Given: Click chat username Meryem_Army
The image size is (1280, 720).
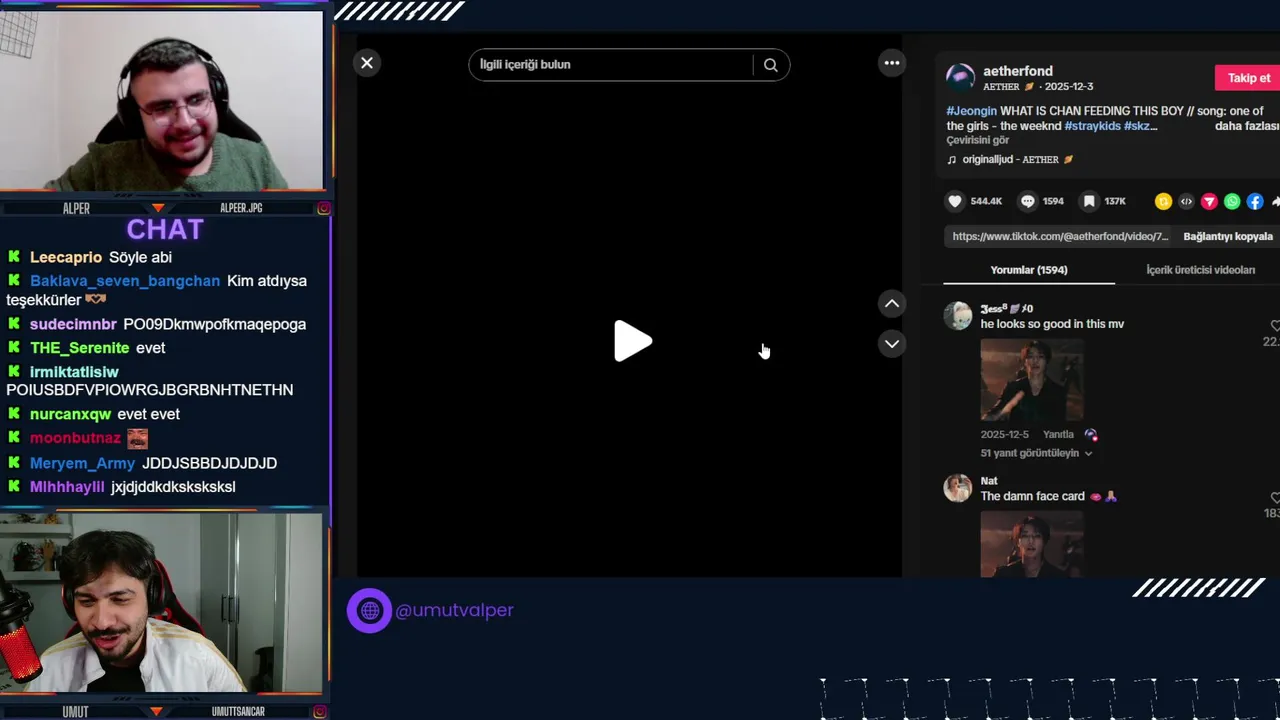Looking at the screenshot, I should (82, 463).
